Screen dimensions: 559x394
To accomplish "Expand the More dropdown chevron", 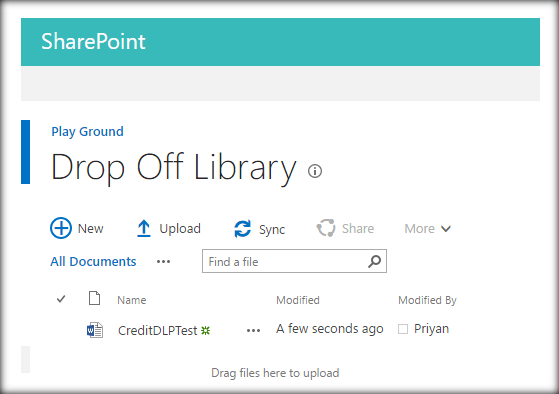I will 446,229.
